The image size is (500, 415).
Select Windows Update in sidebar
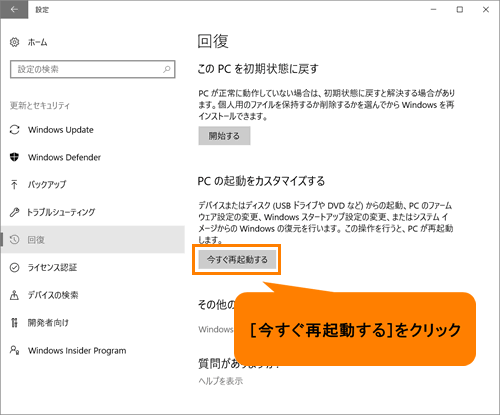(61, 130)
